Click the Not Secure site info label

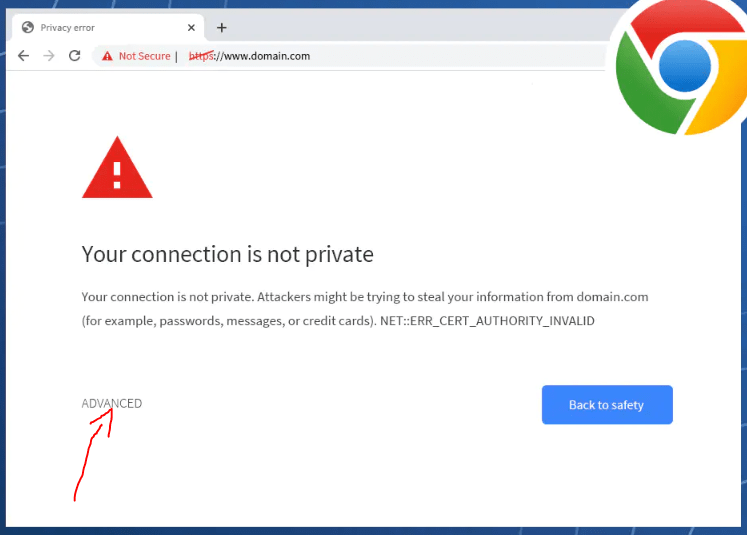point(144,56)
